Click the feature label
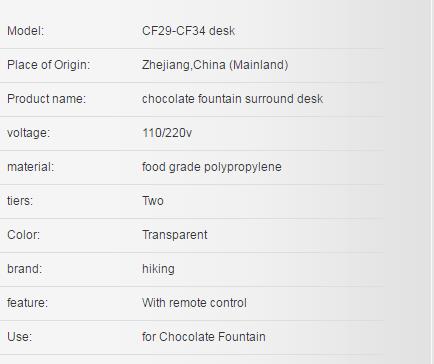The height and width of the screenshot is (364, 434). click(x=27, y=303)
